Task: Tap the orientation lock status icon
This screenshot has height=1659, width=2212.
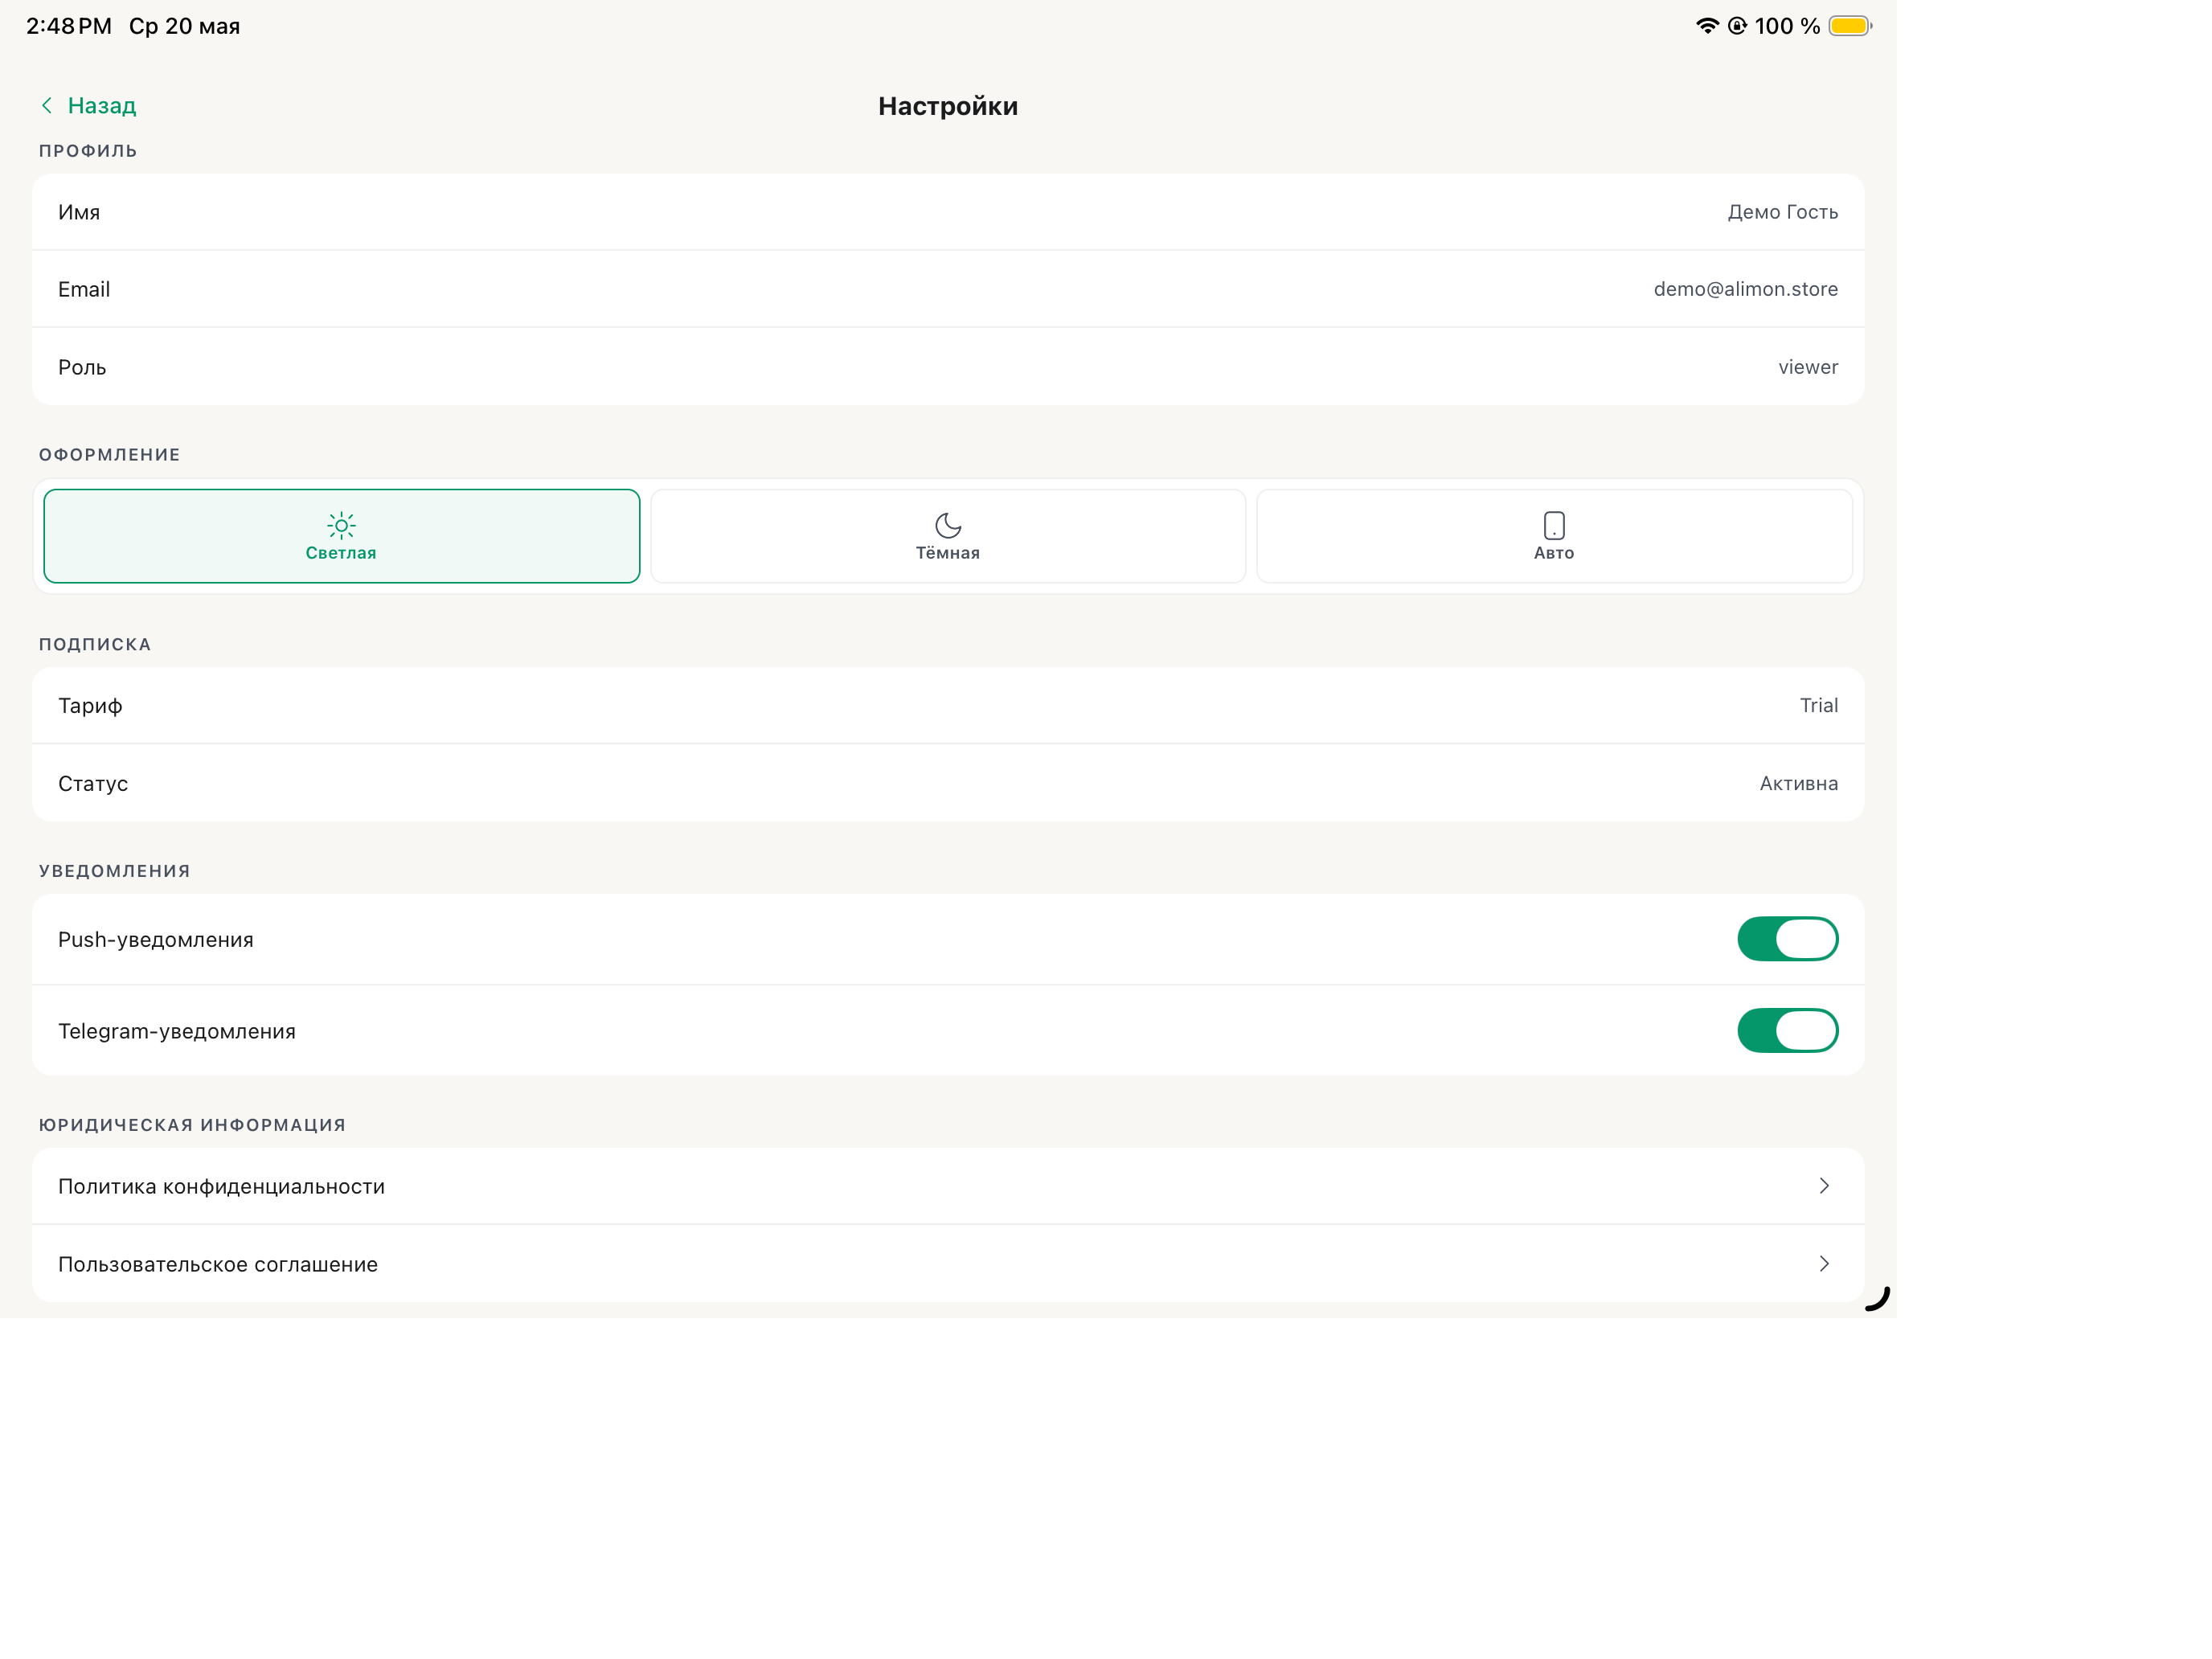Action: pyautogui.click(x=1737, y=26)
